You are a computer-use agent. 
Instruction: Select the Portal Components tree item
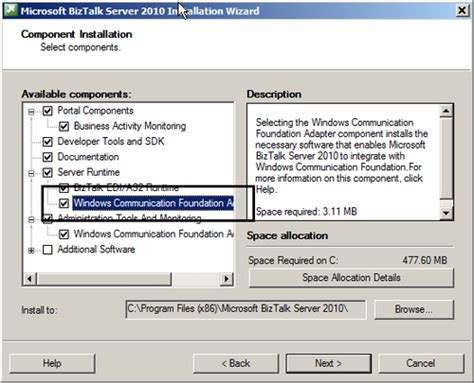tap(95, 110)
